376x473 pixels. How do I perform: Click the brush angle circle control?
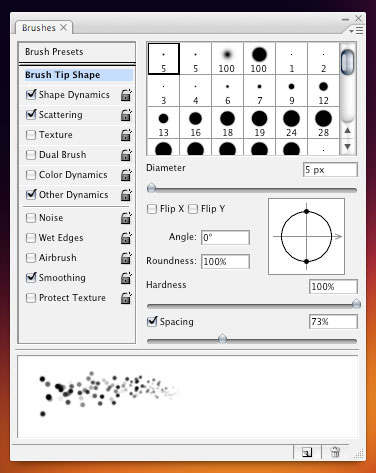tap(306, 237)
